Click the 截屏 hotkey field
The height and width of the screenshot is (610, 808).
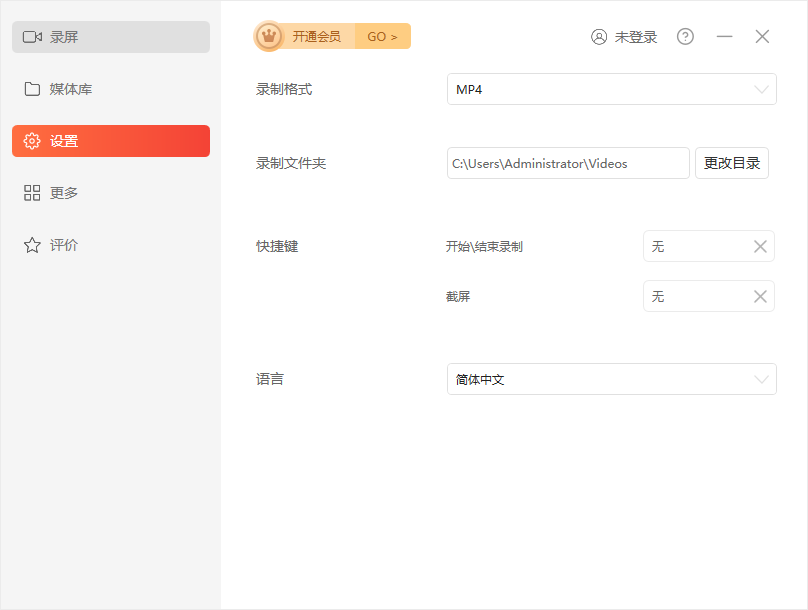click(x=709, y=296)
